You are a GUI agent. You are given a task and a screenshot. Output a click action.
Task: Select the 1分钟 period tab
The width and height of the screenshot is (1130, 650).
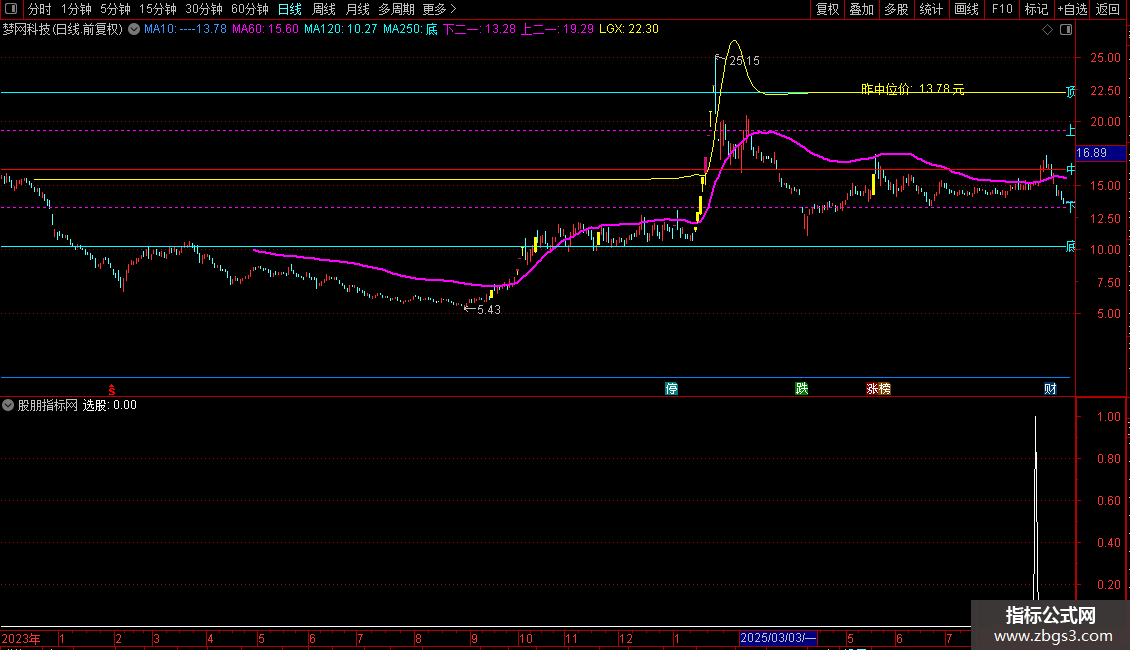tap(76, 9)
